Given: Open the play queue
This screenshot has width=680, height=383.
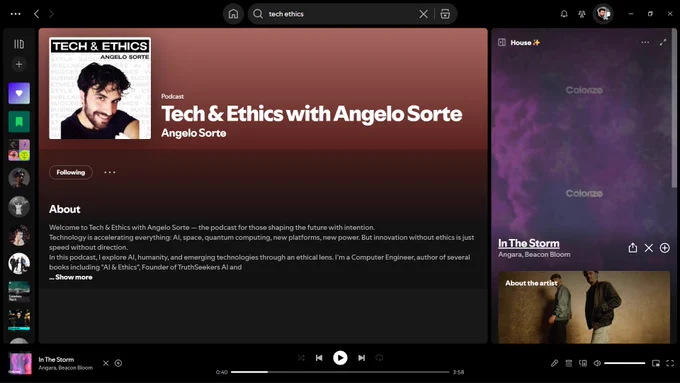Looking at the screenshot, I should [x=569, y=363].
